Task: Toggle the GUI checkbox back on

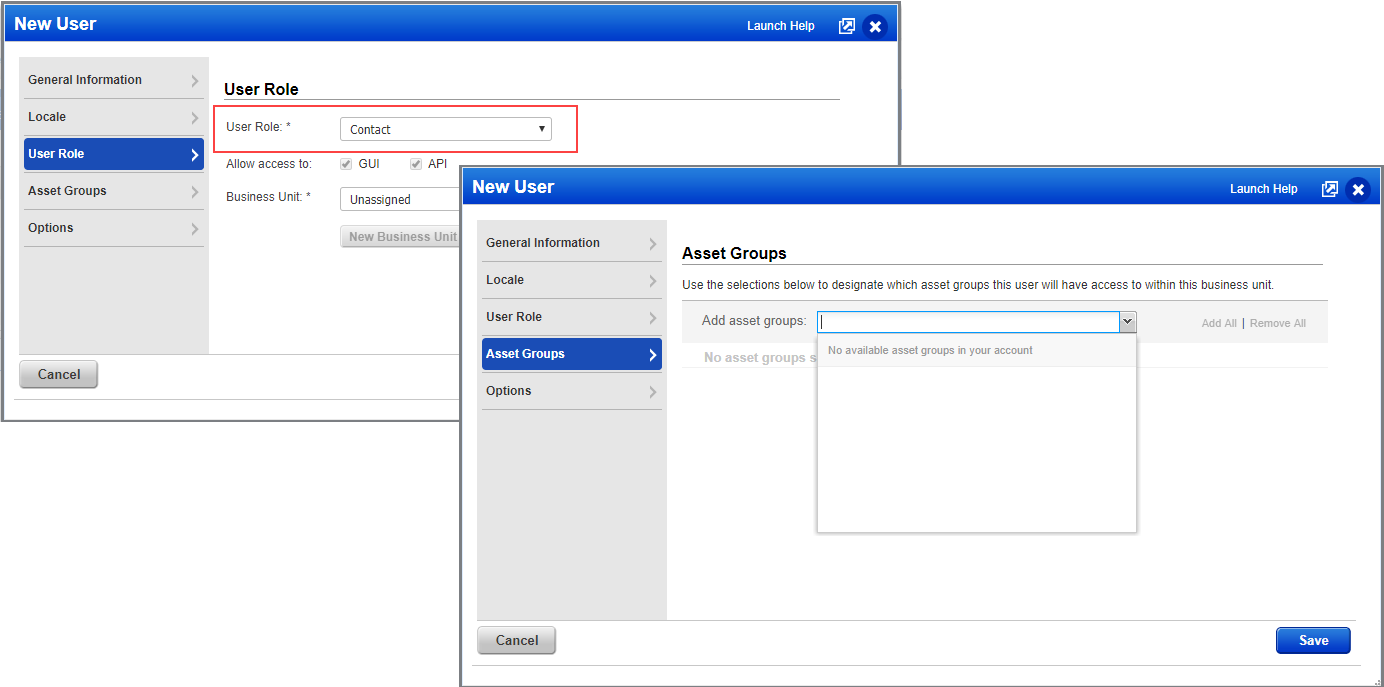Action: tap(345, 163)
